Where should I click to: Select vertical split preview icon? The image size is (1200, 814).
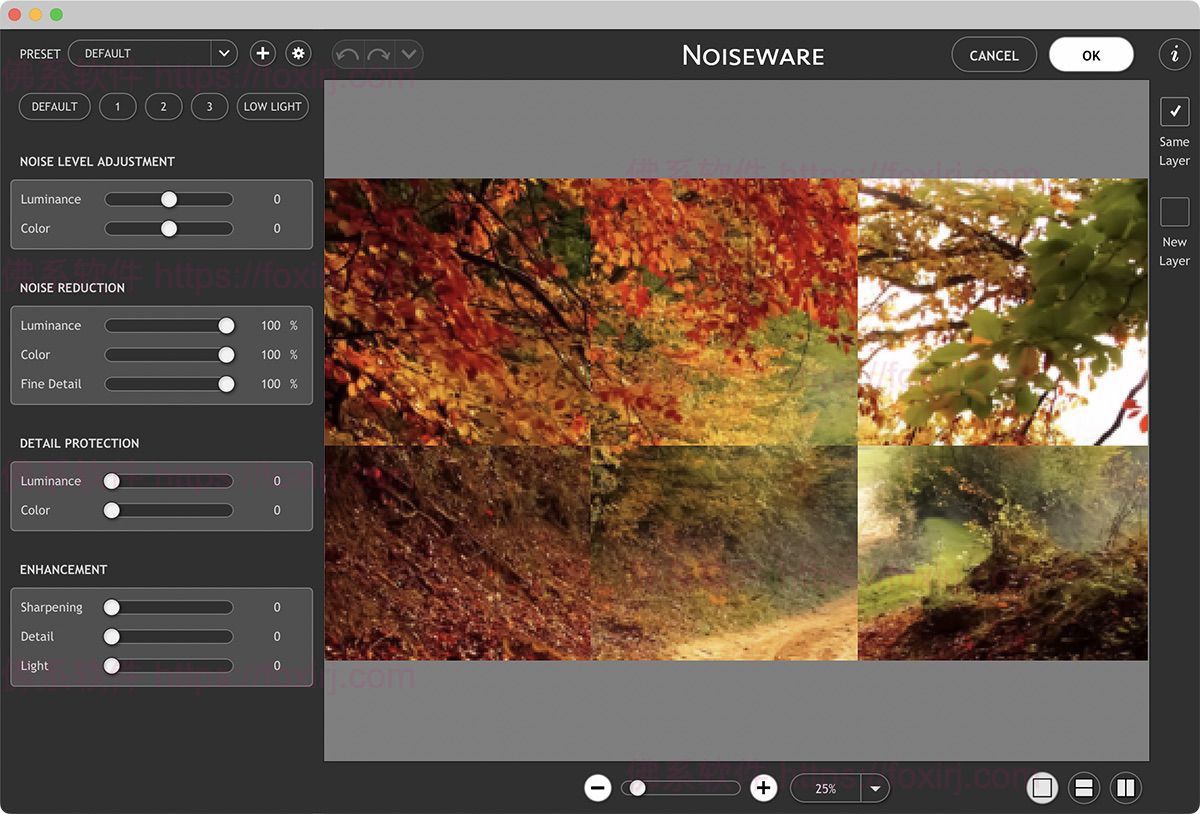[1125, 788]
